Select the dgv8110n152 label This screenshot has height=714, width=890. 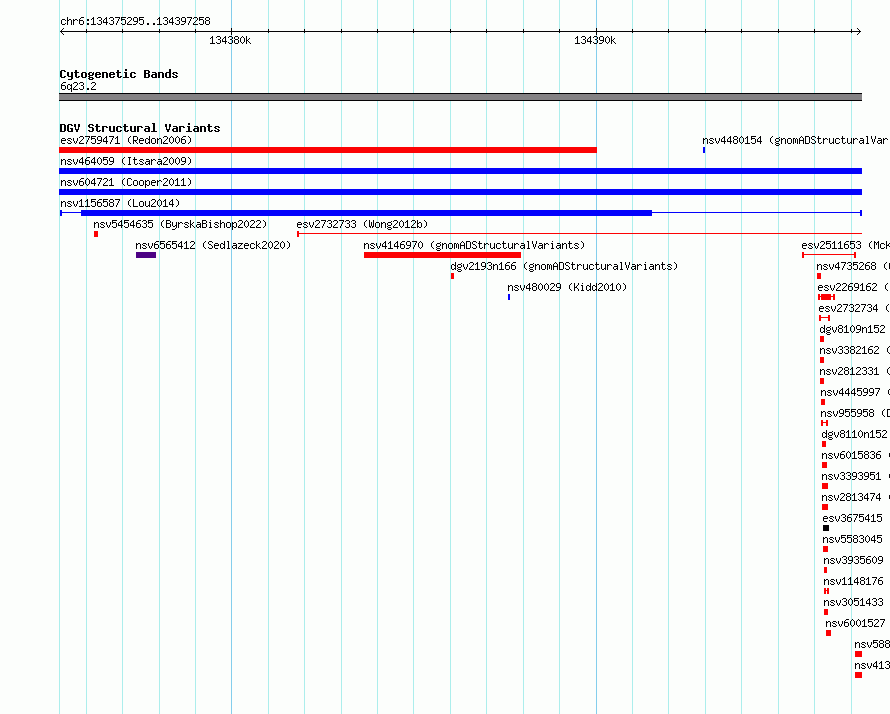(854, 434)
